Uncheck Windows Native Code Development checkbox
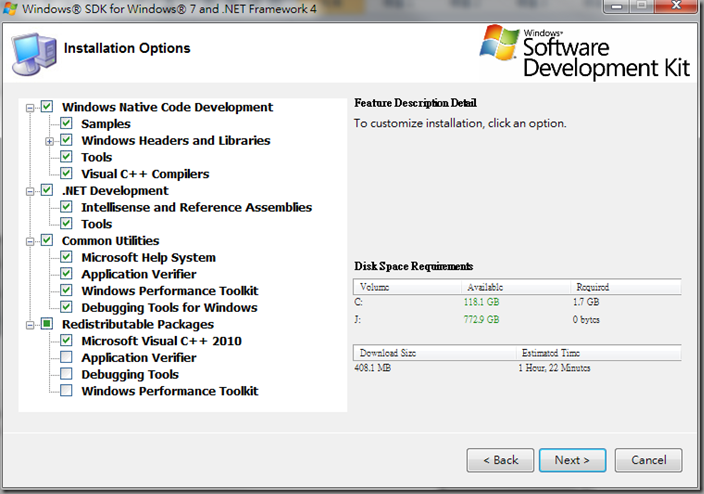 coord(47,107)
